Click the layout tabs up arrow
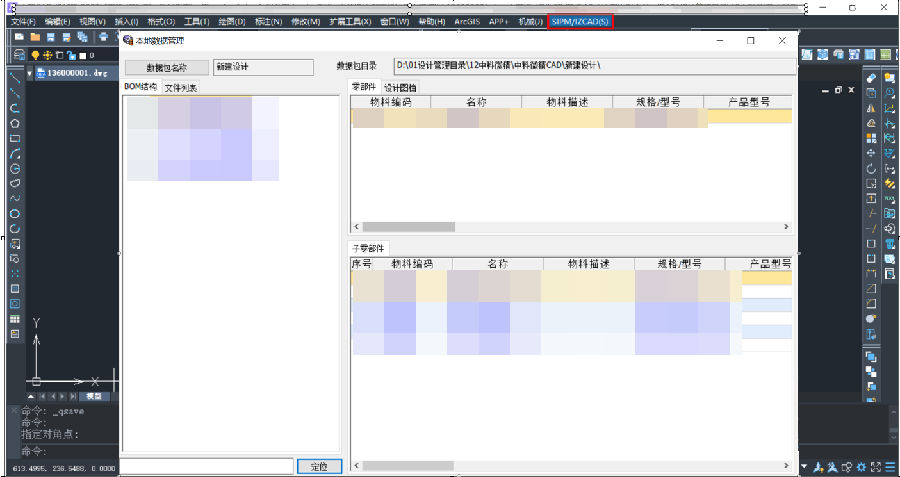The height and width of the screenshot is (477, 900). click(31, 396)
